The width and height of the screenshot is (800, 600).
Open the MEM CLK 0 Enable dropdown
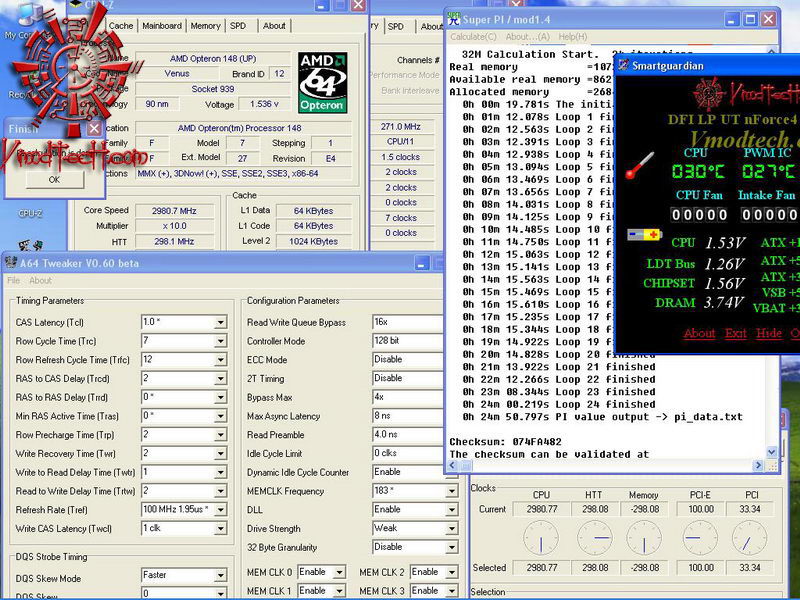(340, 572)
